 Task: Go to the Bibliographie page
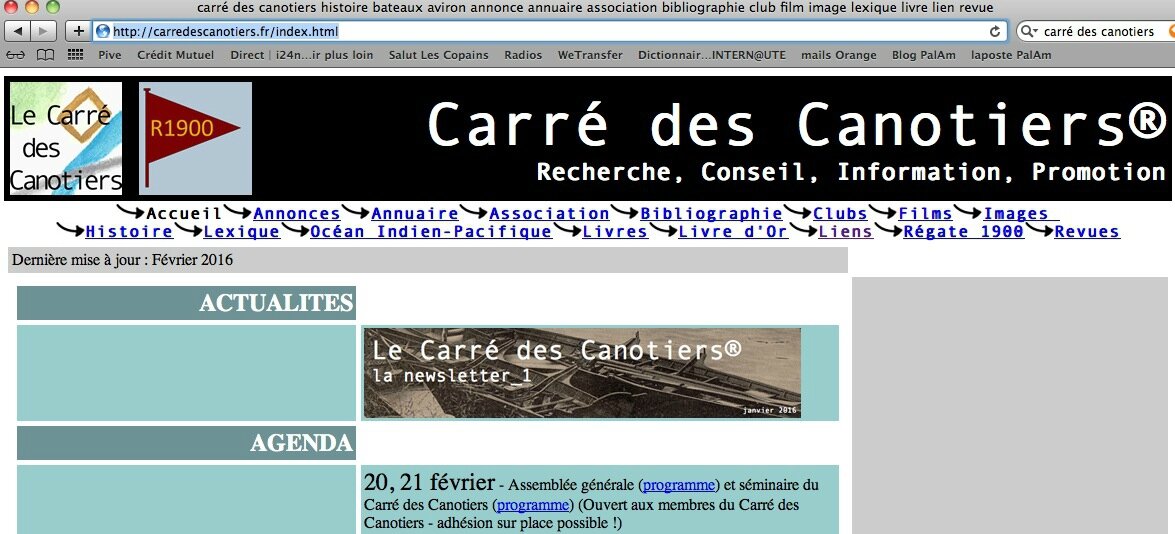coord(711,213)
